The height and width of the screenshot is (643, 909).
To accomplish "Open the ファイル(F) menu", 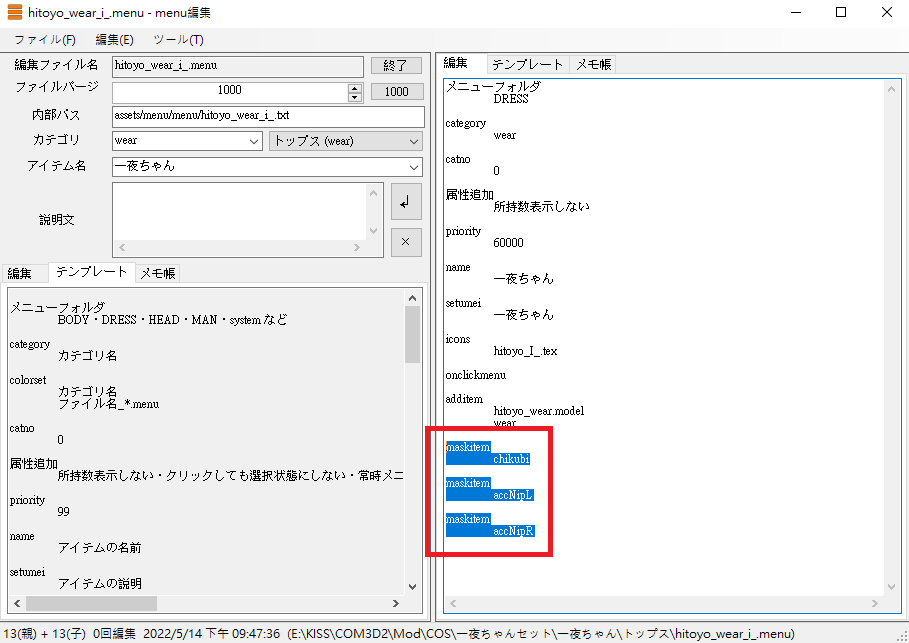I will coord(45,40).
